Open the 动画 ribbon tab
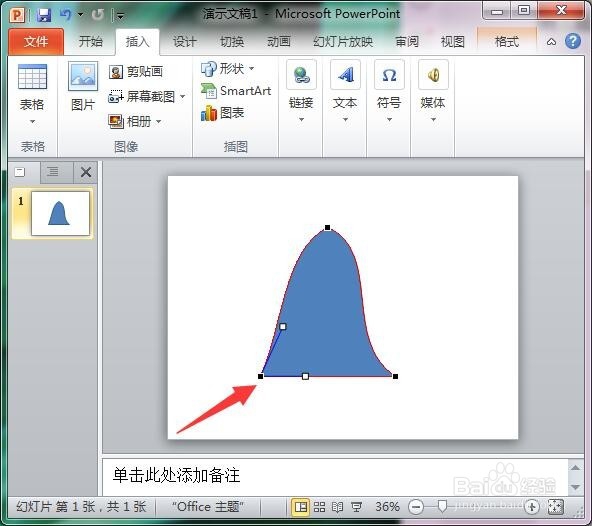The width and height of the screenshot is (592, 526). point(279,42)
